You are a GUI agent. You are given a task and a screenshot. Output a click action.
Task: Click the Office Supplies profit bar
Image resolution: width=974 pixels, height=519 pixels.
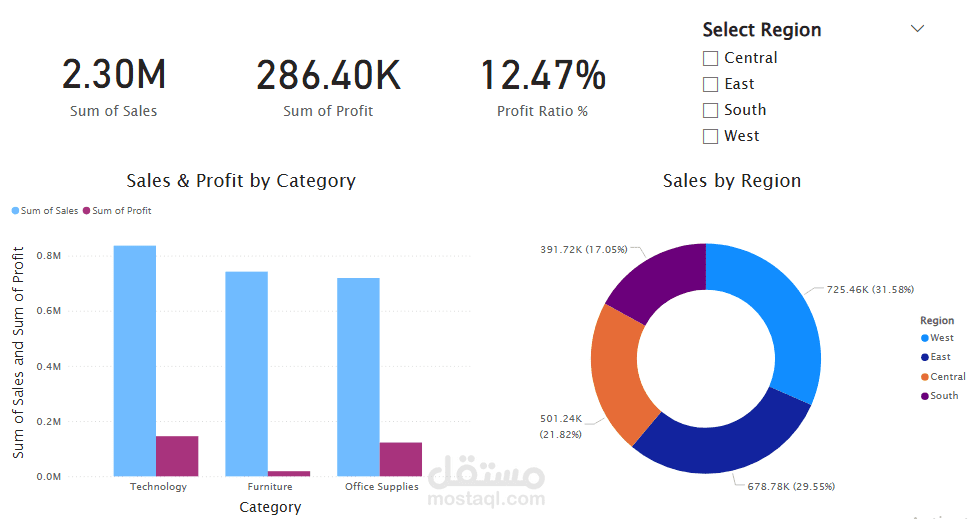point(401,459)
